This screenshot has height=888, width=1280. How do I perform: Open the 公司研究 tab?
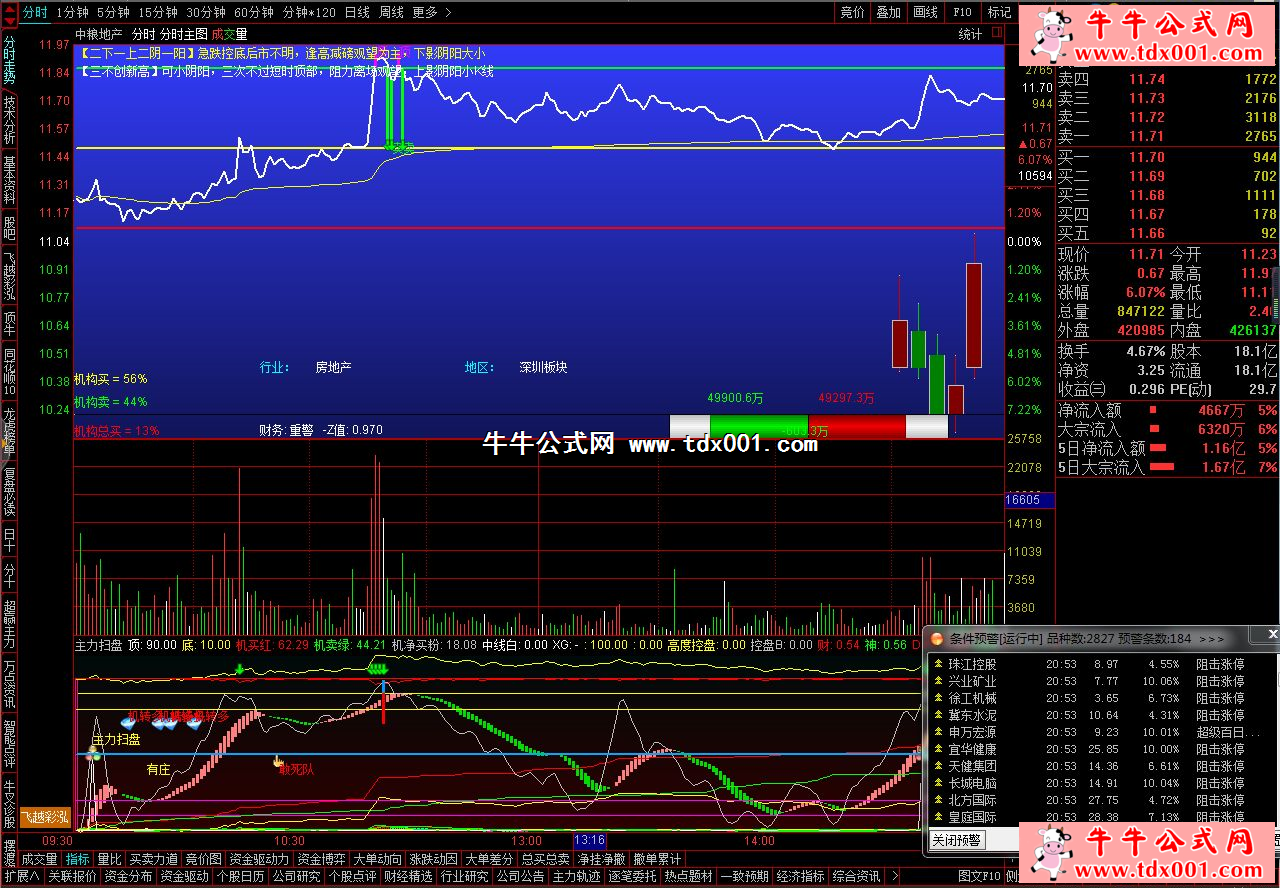tap(297, 877)
